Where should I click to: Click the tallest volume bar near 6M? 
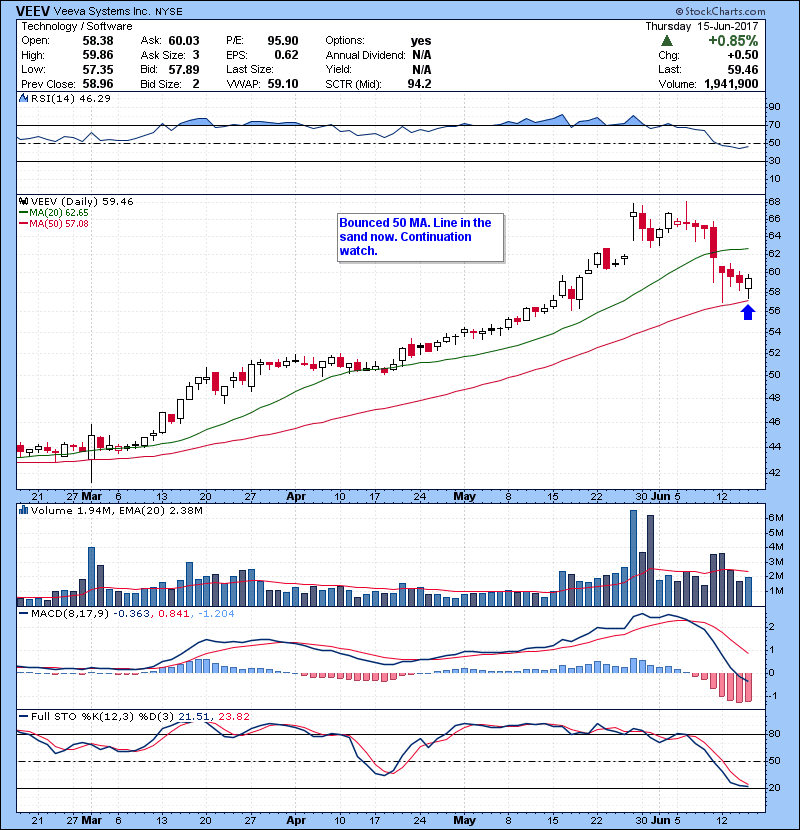[633, 558]
